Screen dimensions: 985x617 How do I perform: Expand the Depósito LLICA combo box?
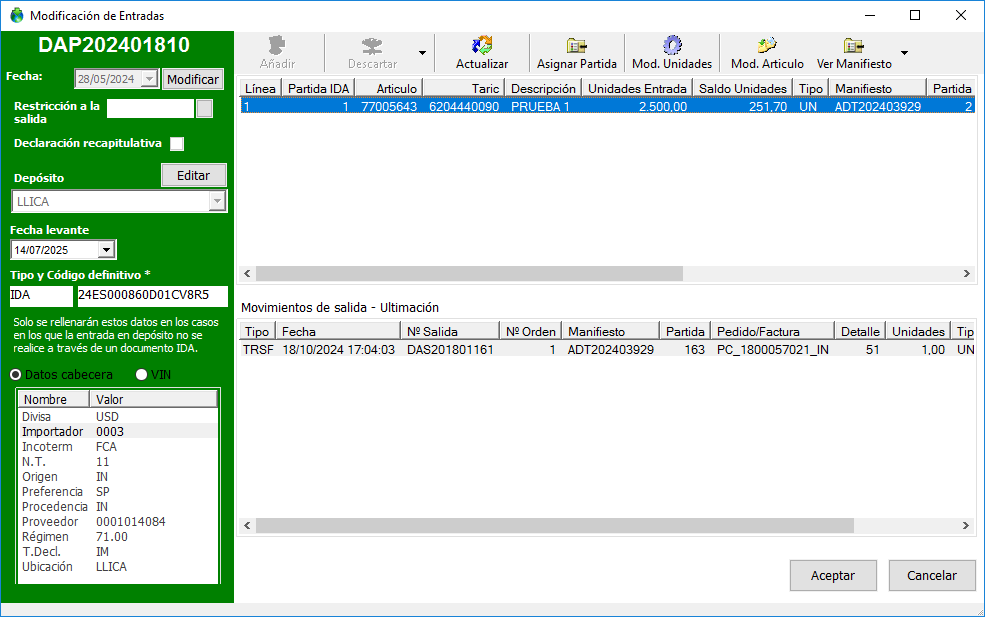tap(217, 201)
